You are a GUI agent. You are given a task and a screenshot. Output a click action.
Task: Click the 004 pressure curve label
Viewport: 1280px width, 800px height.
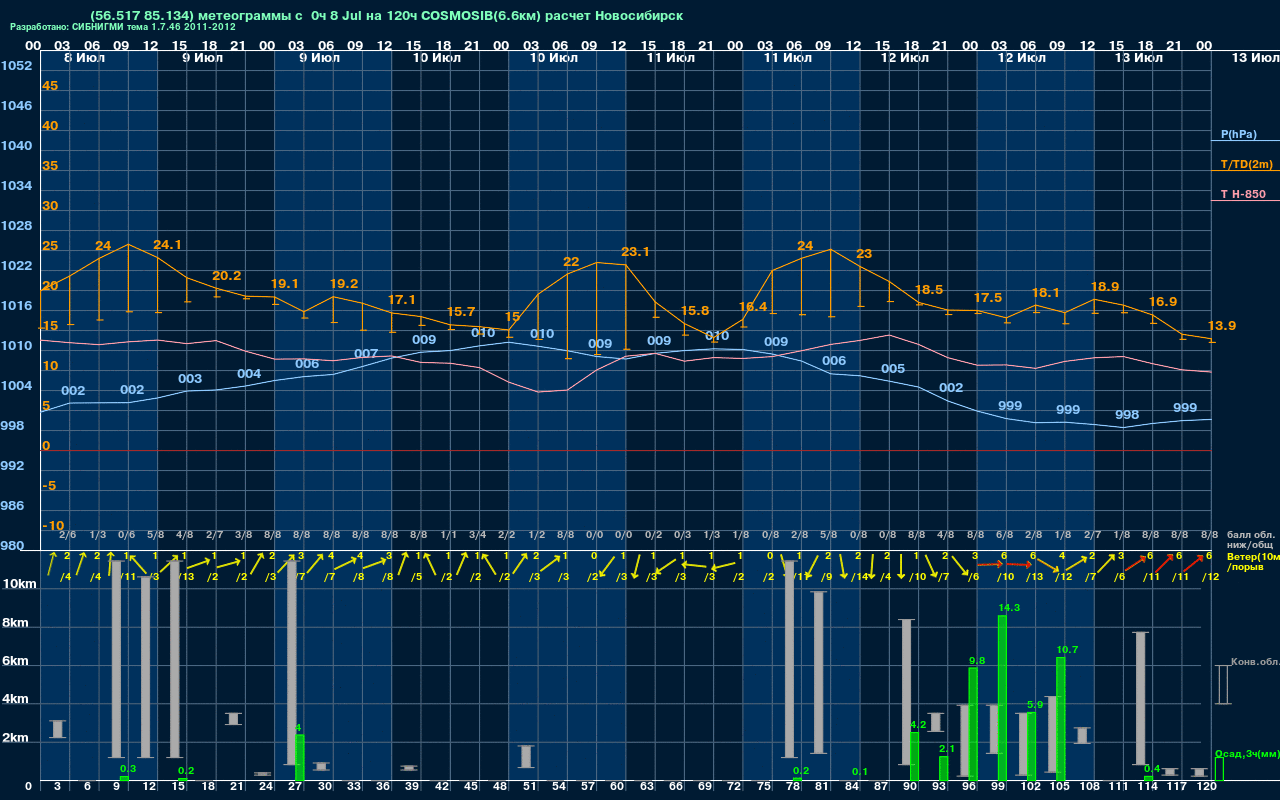(249, 374)
